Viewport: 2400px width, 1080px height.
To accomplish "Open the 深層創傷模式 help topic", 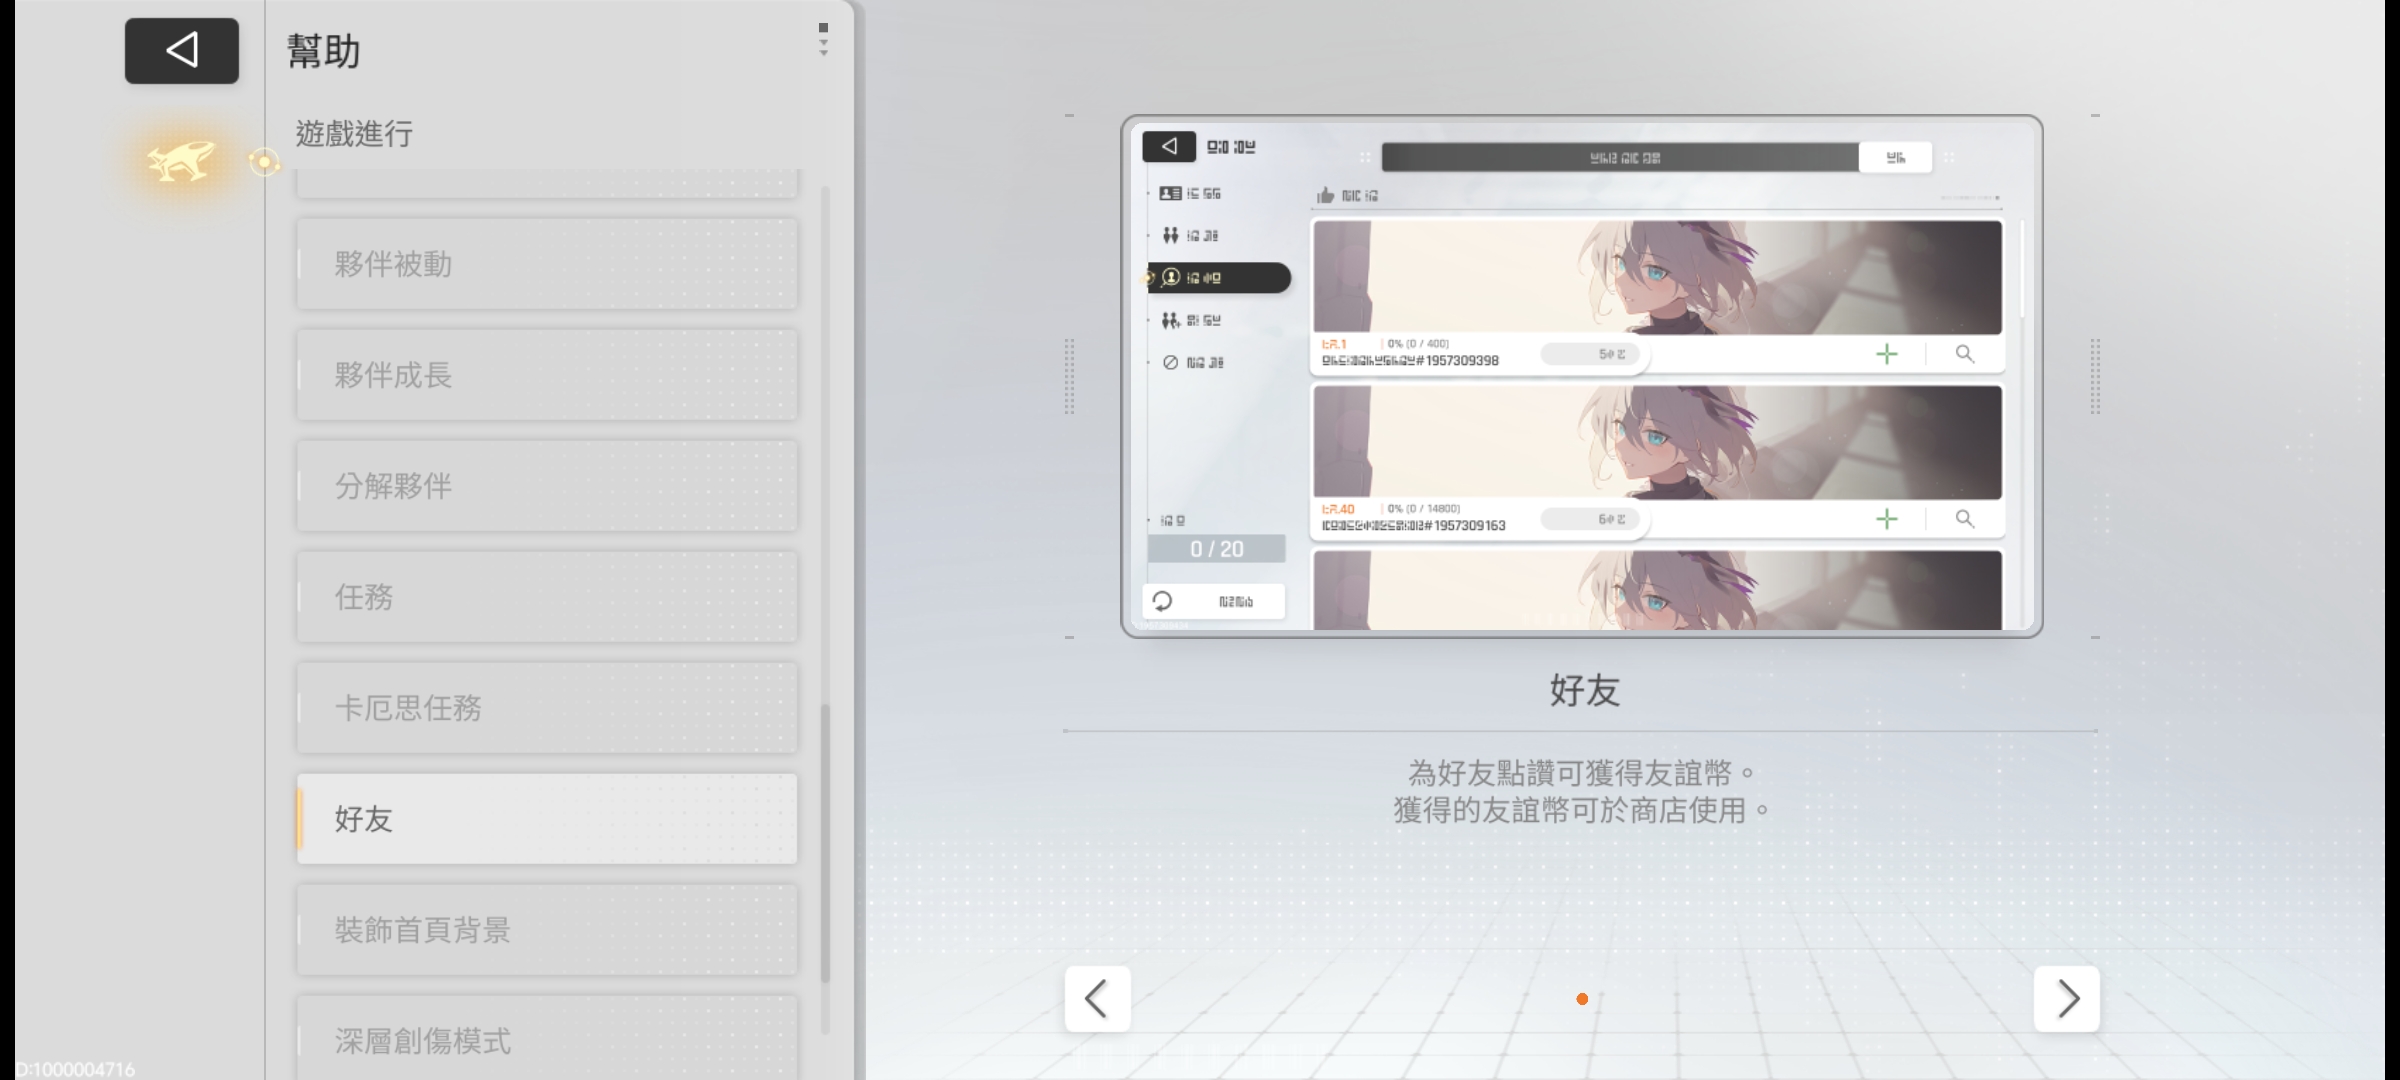I will pos(547,1040).
